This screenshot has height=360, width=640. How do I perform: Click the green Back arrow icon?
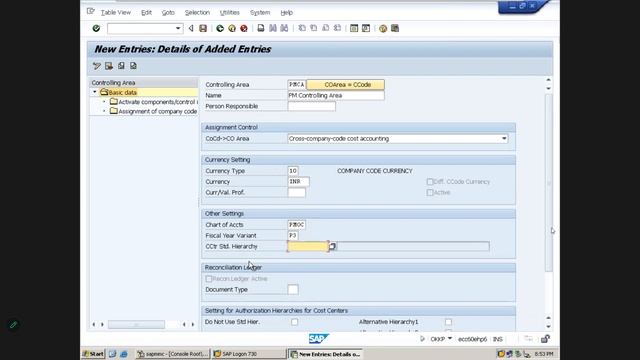click(220, 28)
